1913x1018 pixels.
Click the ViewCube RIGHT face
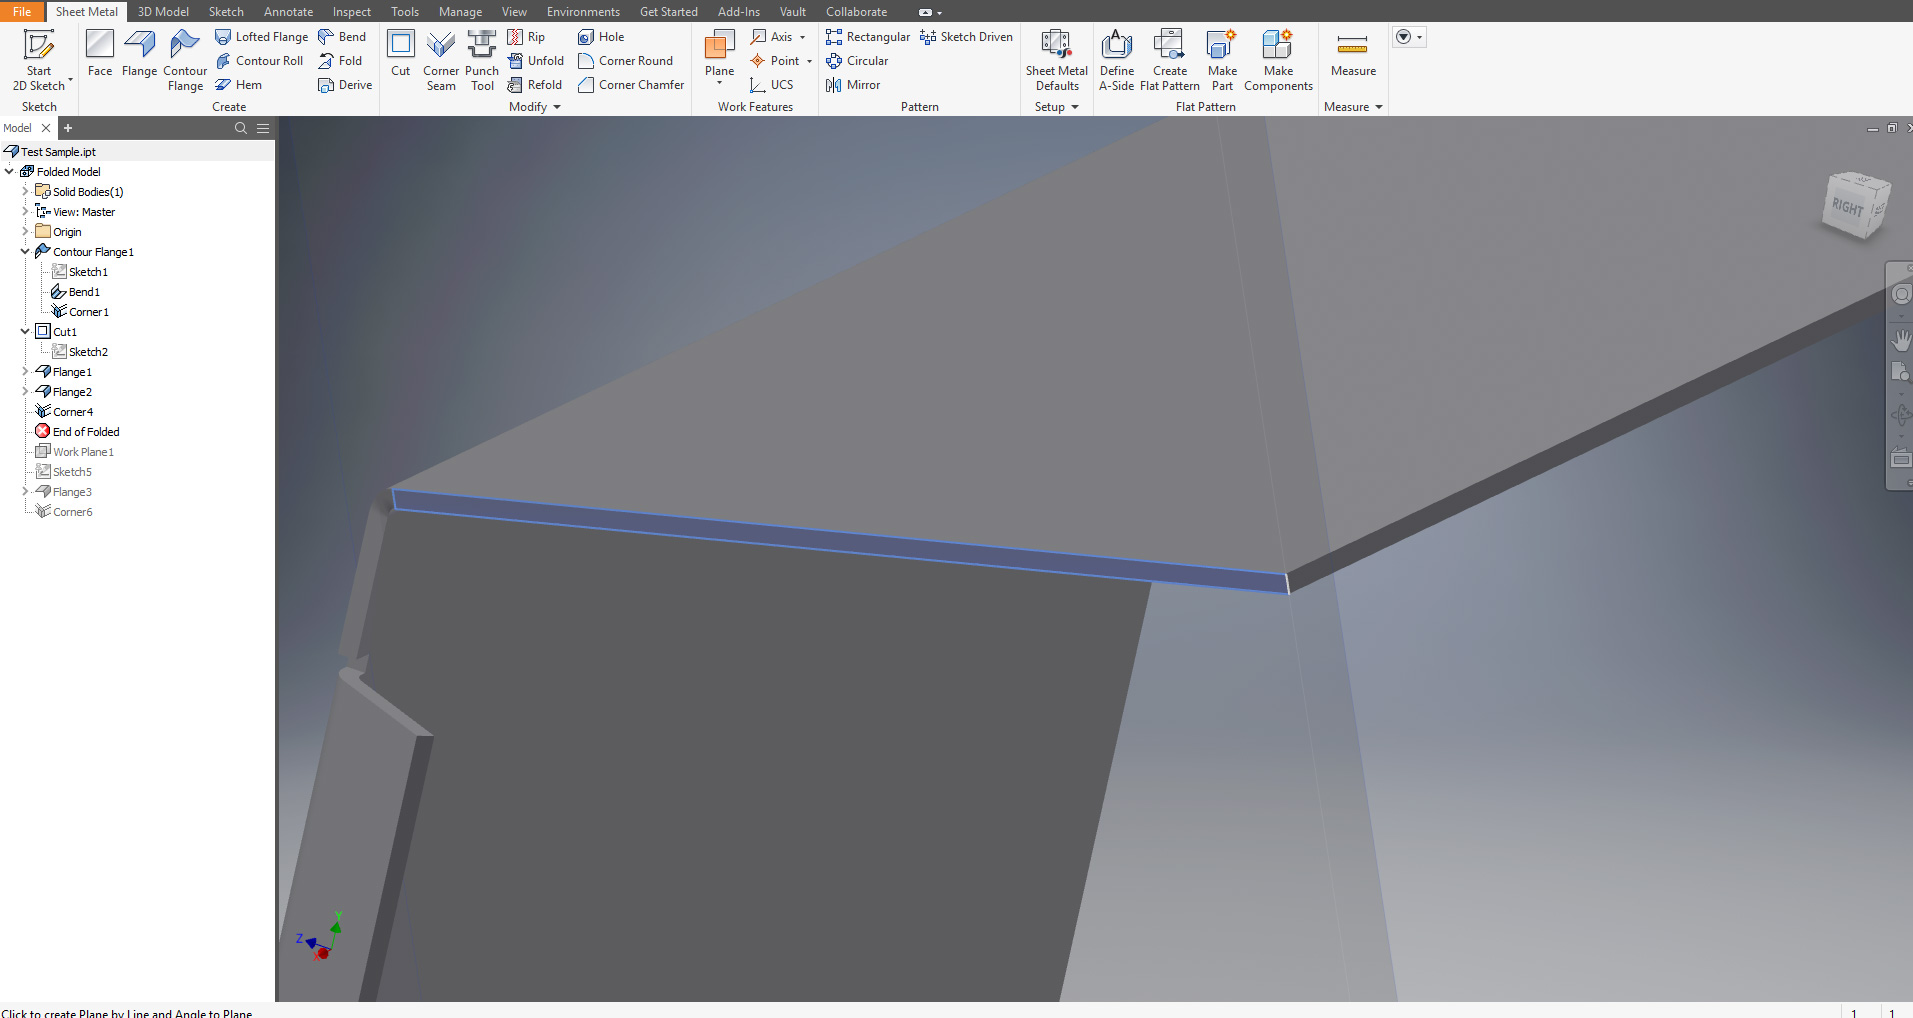(1848, 208)
